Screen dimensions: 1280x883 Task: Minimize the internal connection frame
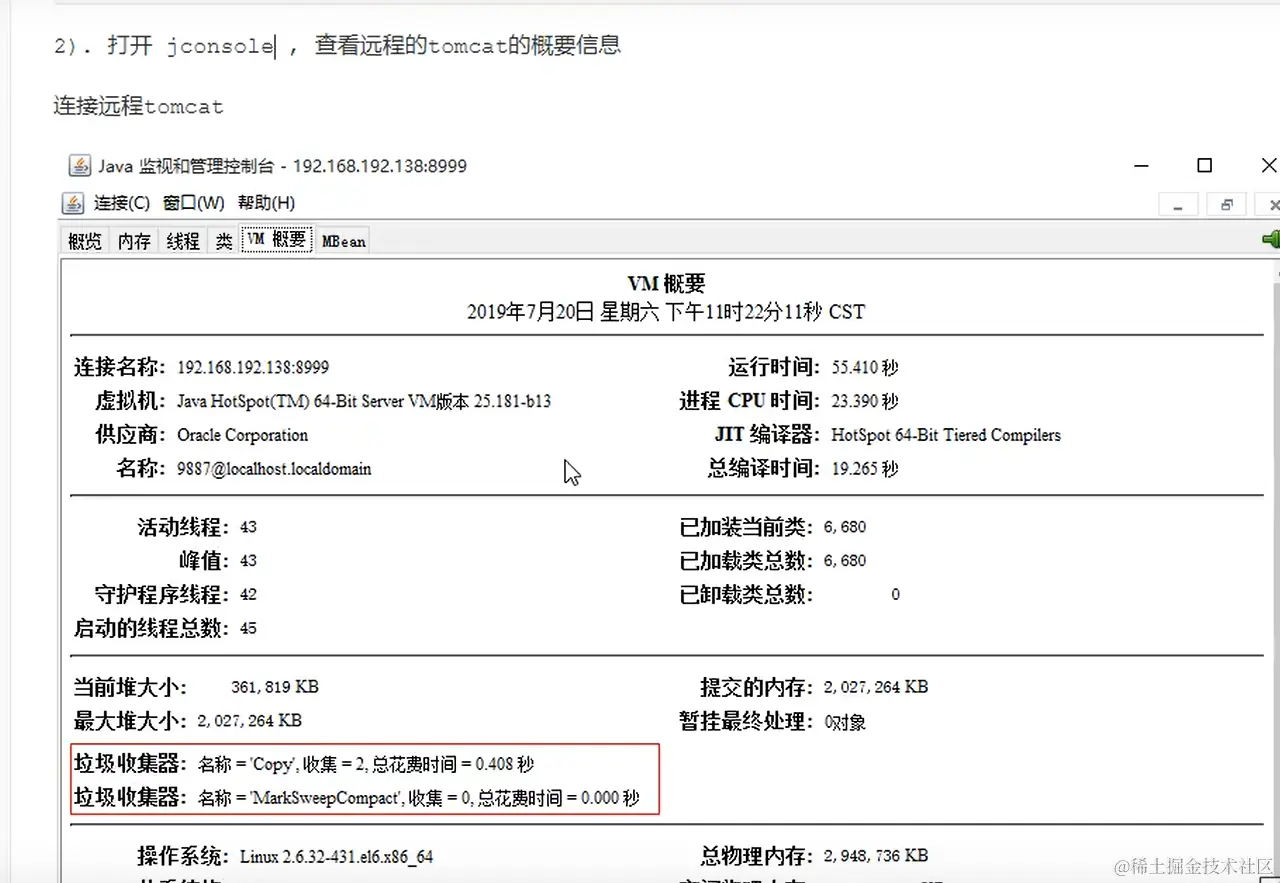(1178, 204)
